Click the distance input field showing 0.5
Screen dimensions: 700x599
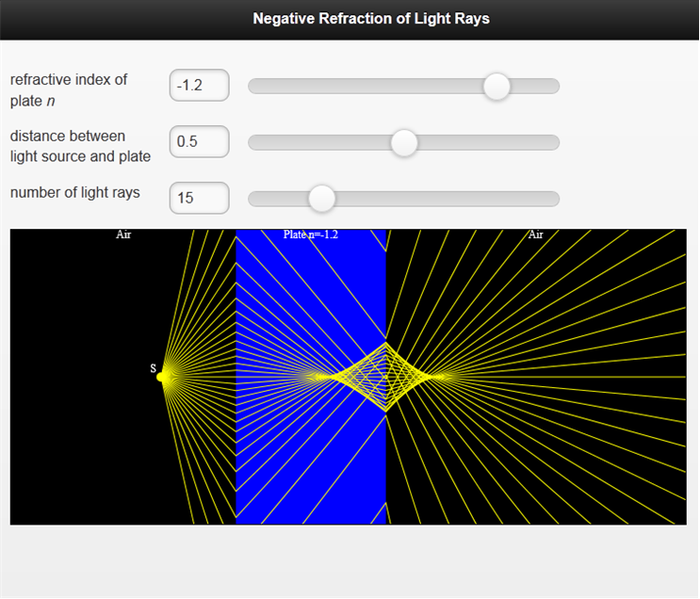coord(199,142)
